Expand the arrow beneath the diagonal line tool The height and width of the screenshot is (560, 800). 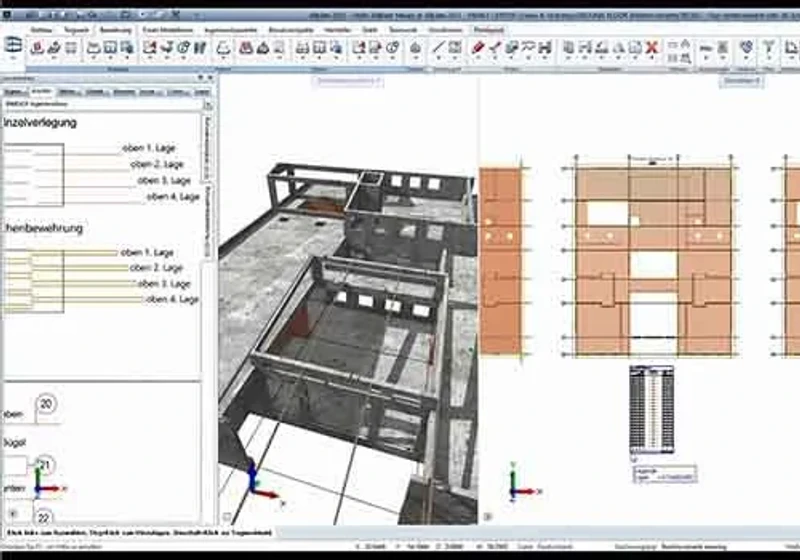tap(438, 58)
